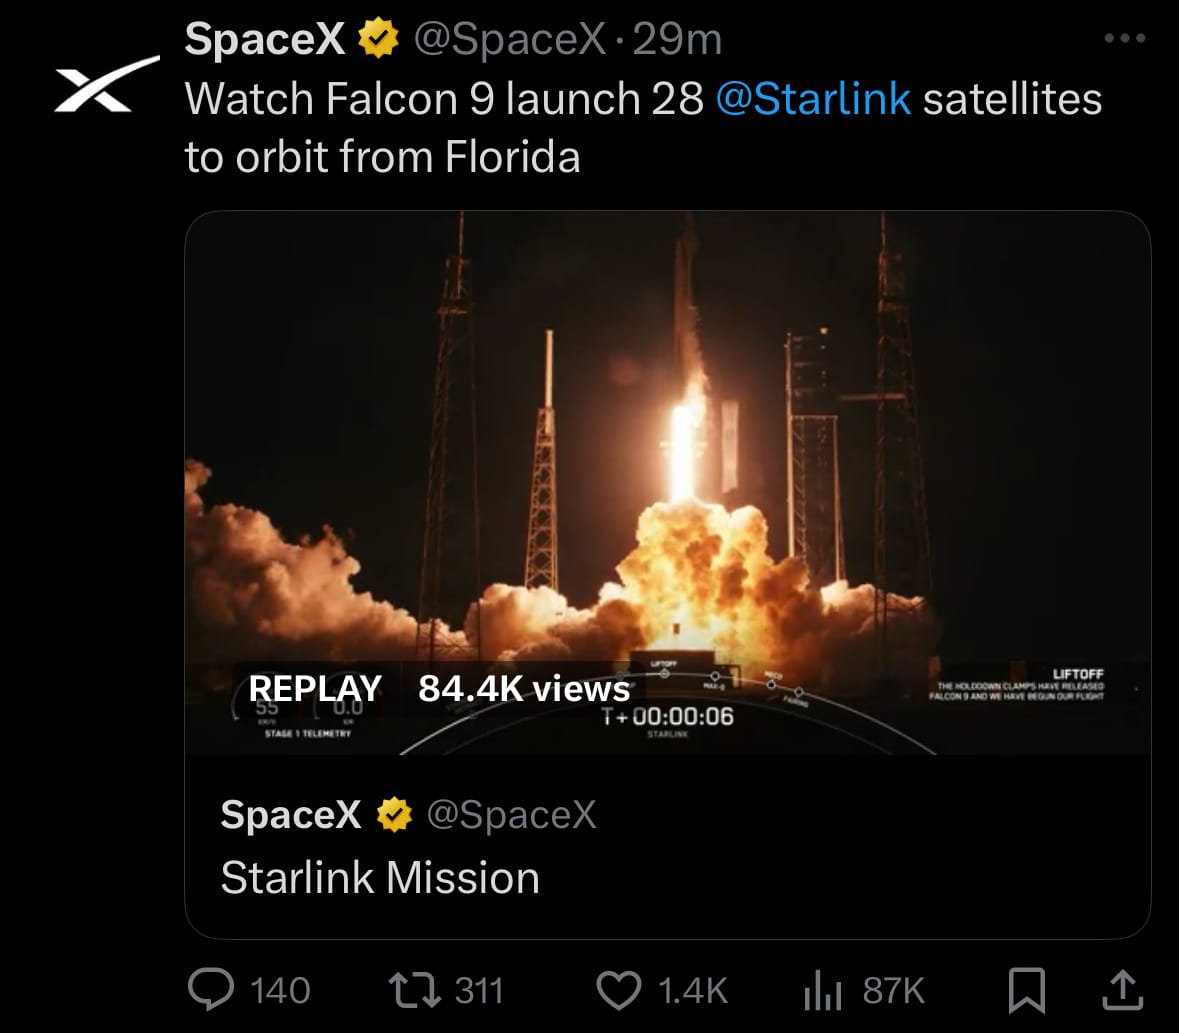1179x1033 pixels.
Task: Bookmark this SpaceX post
Action: [x=1026, y=990]
